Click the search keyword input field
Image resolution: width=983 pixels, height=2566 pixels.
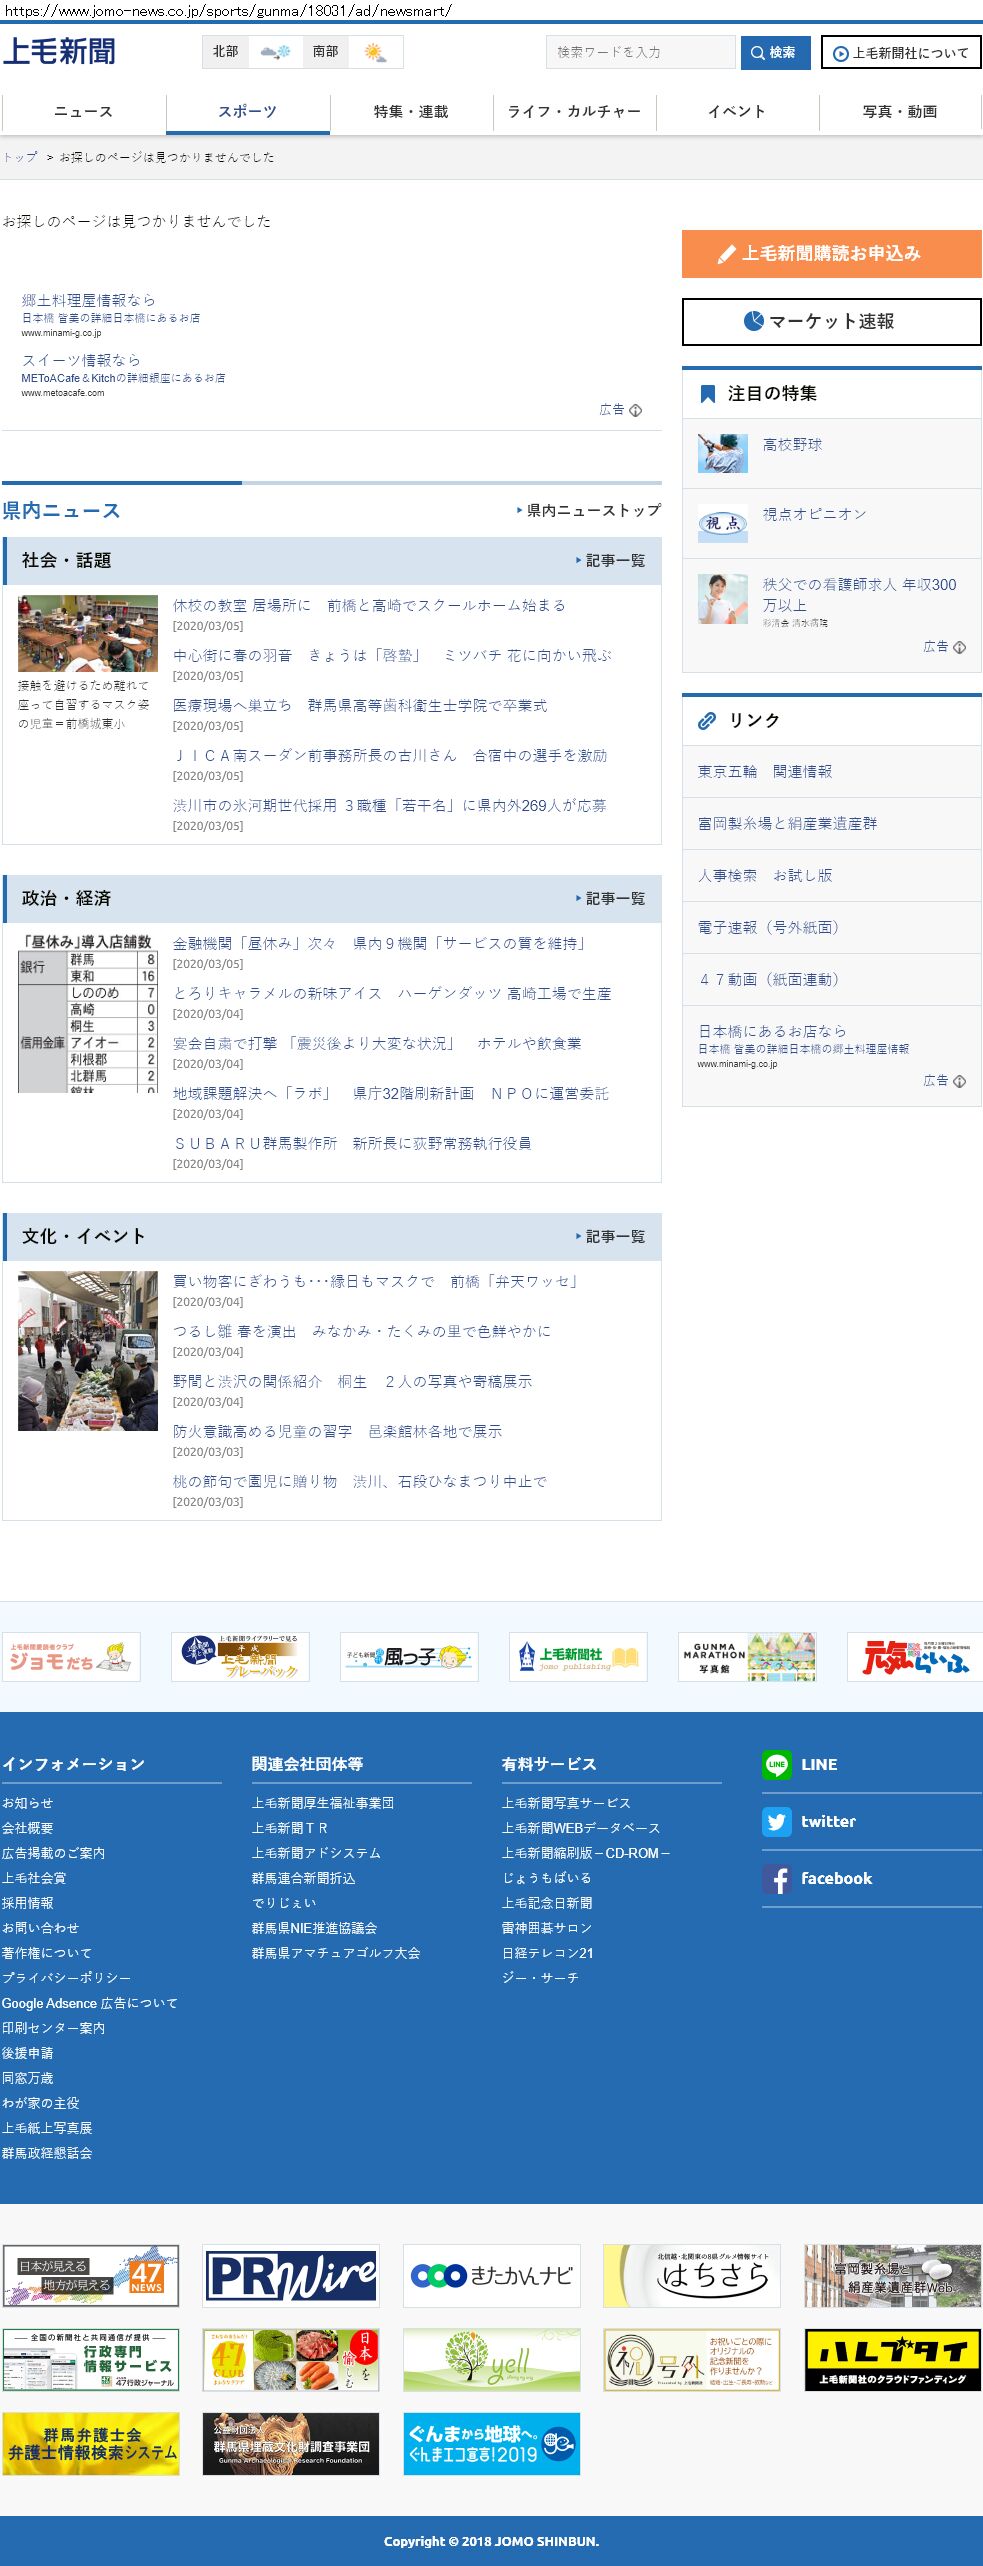640,53
